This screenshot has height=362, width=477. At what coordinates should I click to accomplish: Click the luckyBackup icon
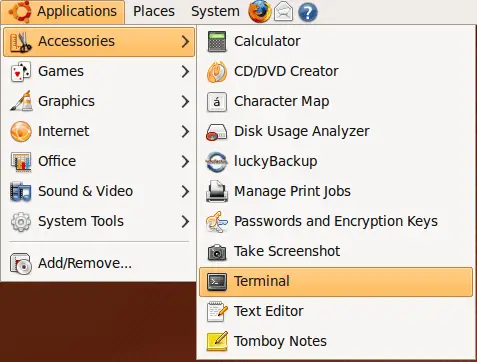pos(217,162)
